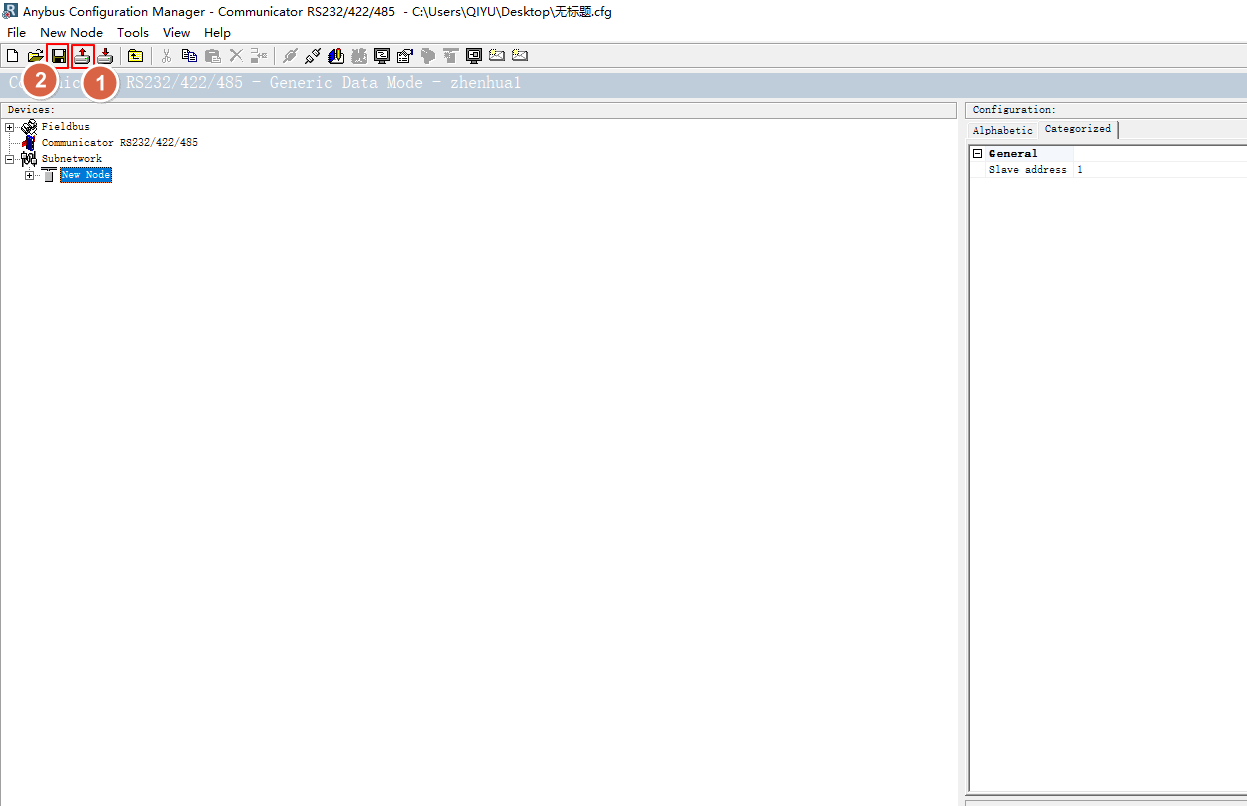Click the application icon in the title bar

[x=9, y=12]
